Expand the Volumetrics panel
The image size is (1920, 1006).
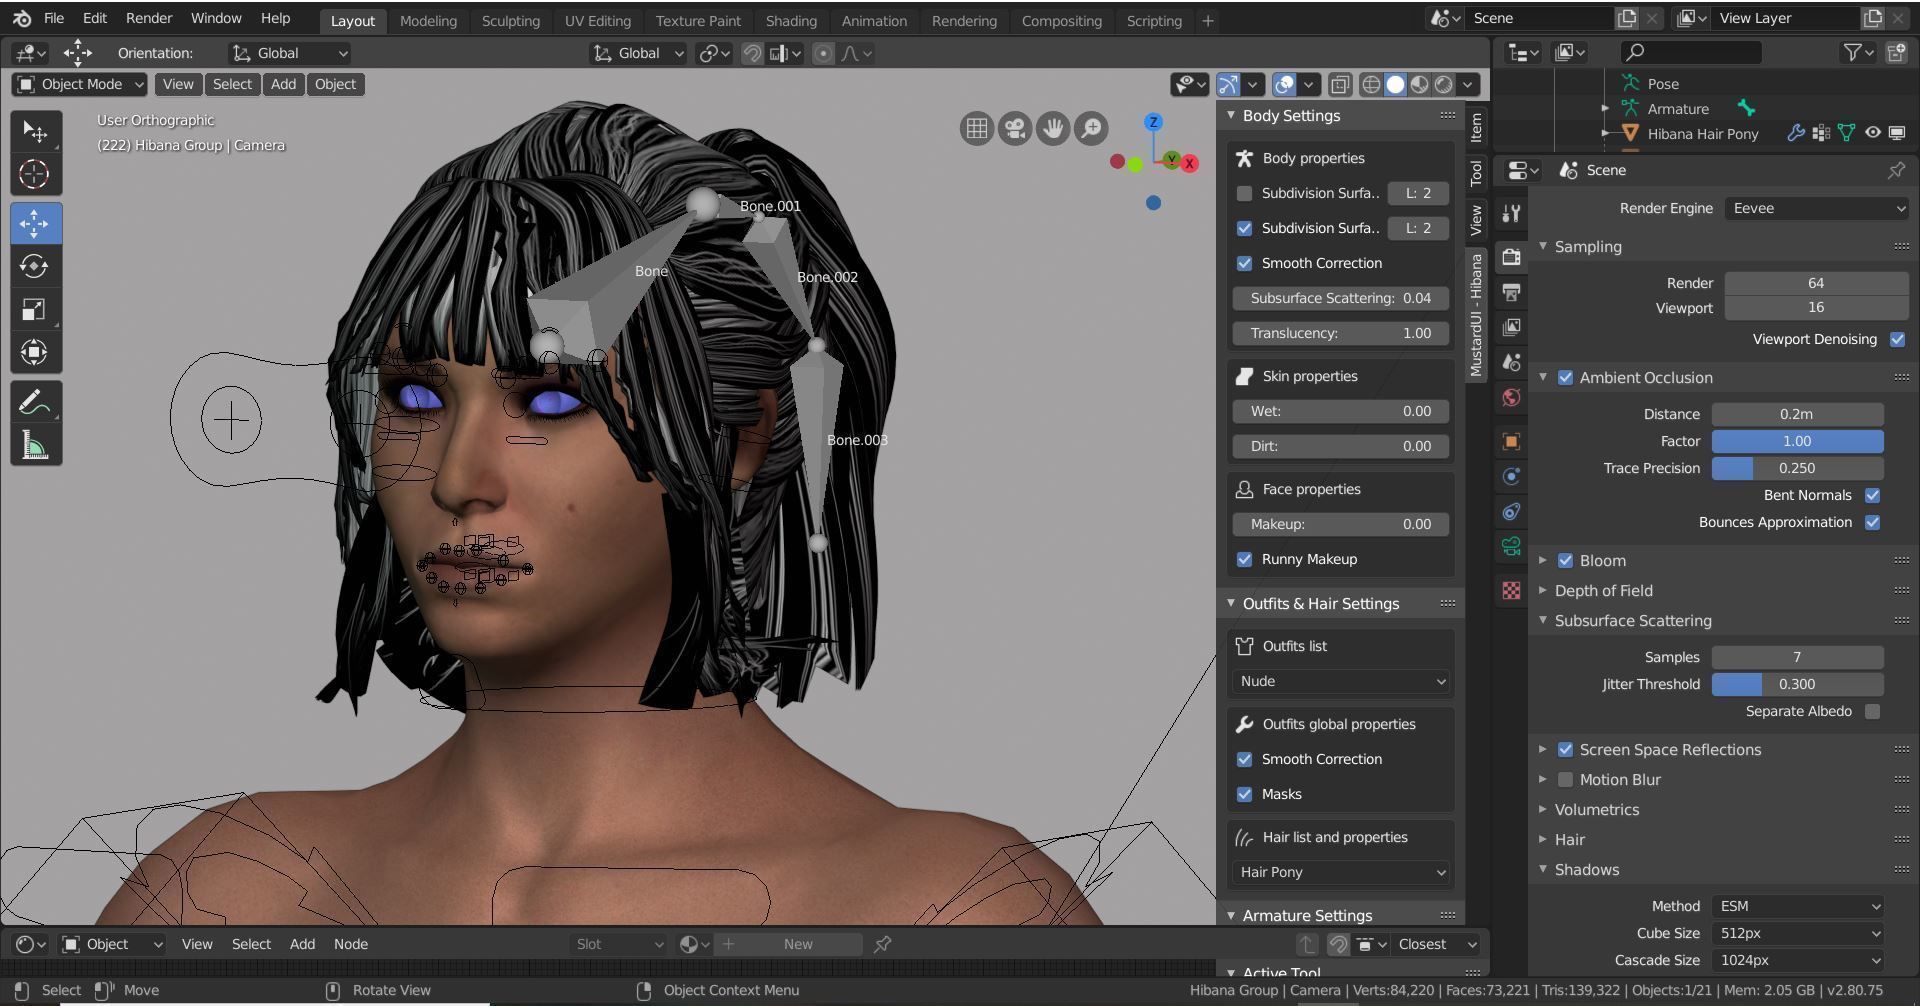tap(1596, 810)
